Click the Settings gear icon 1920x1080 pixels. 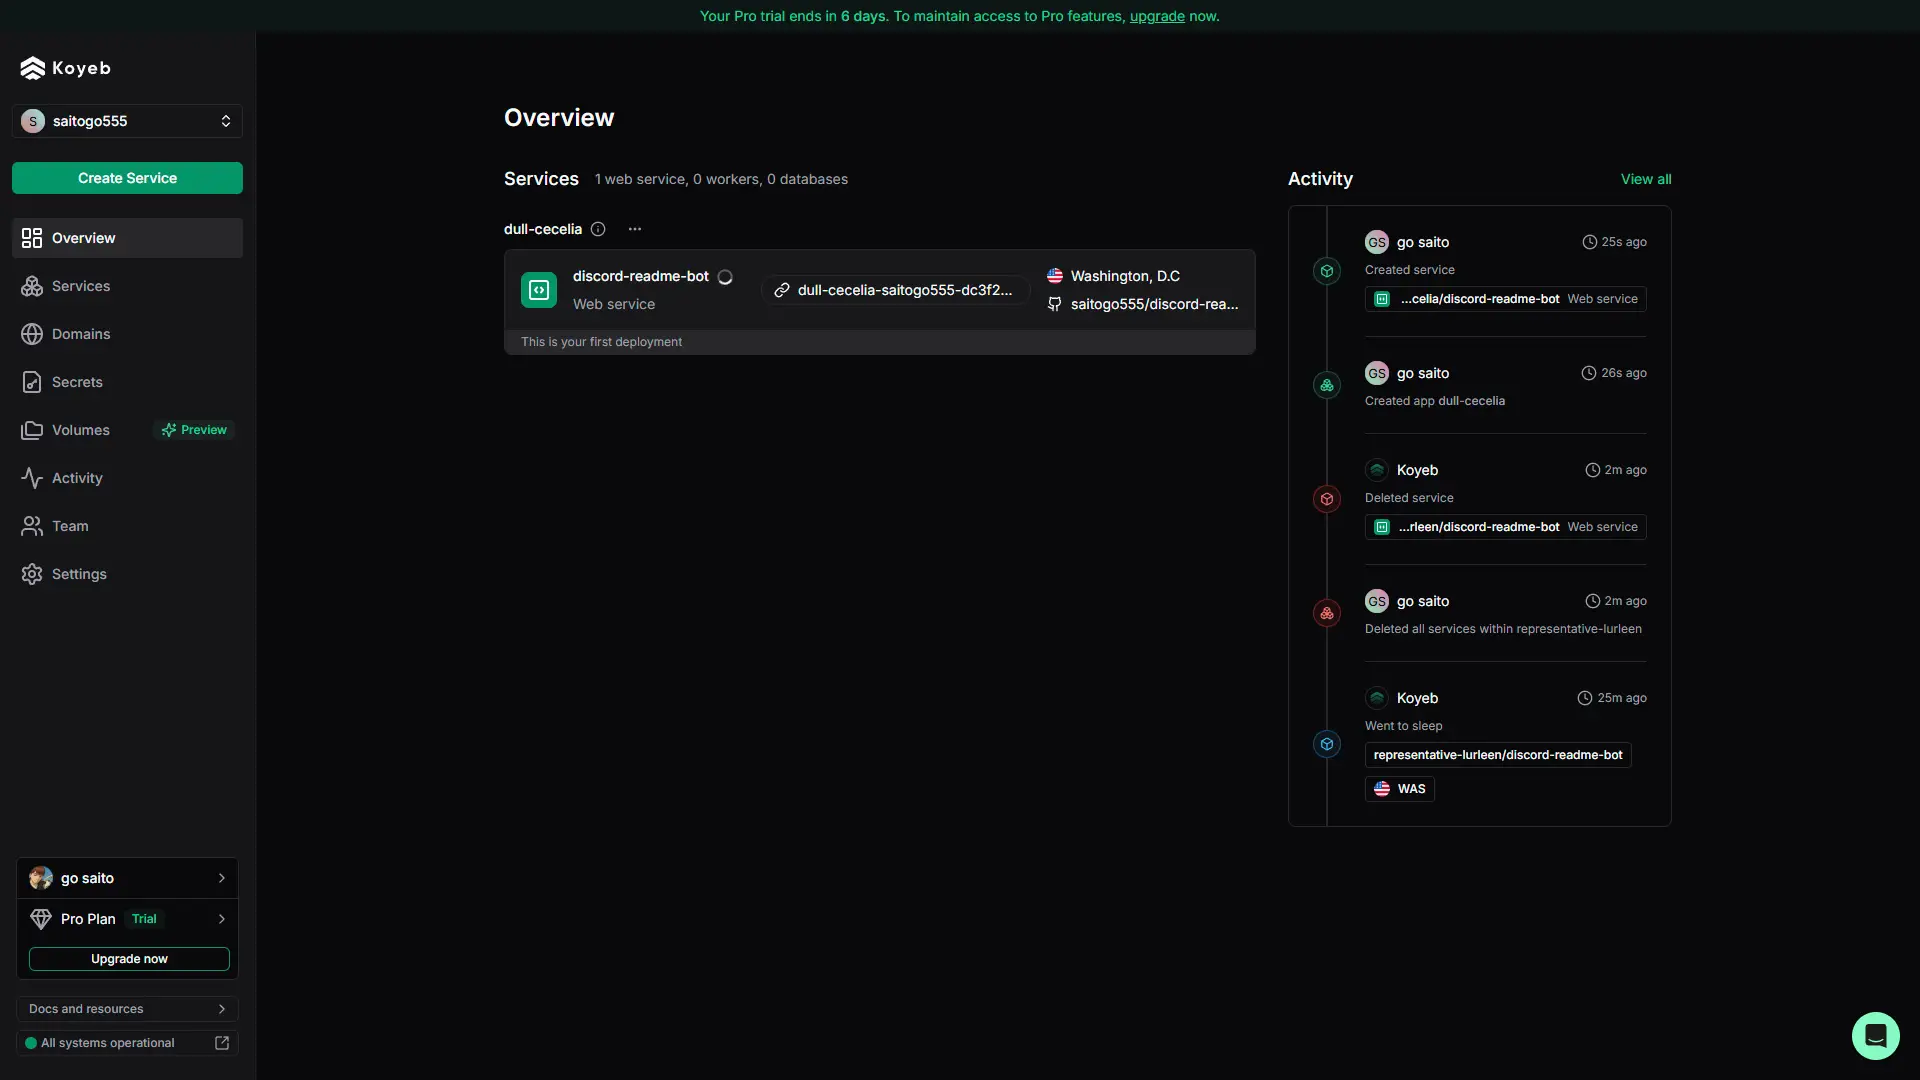(32, 574)
